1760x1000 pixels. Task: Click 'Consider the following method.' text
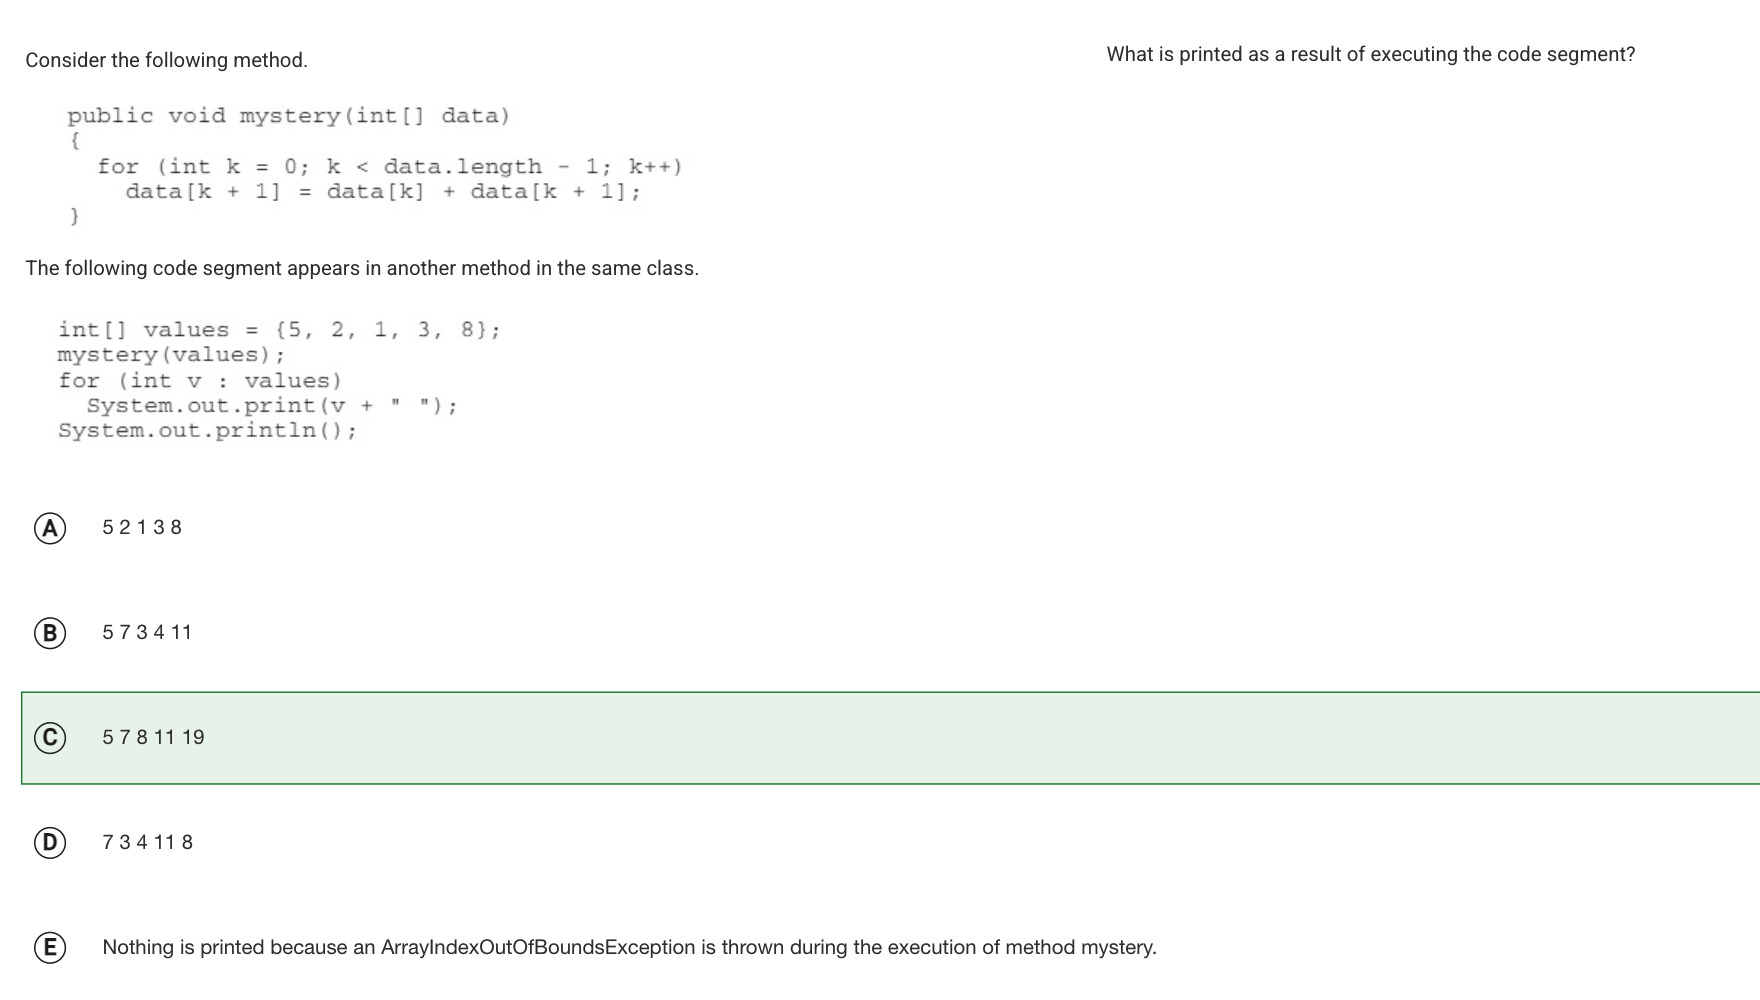[x=166, y=60]
